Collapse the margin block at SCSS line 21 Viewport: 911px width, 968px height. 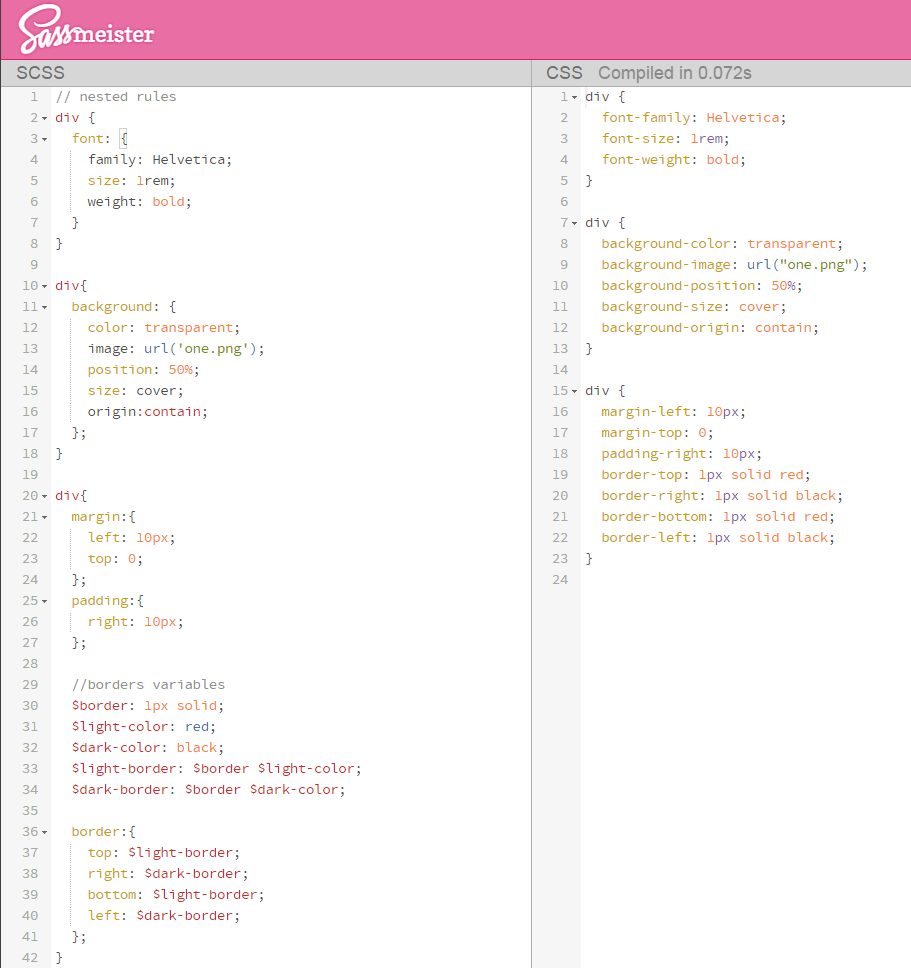44,517
